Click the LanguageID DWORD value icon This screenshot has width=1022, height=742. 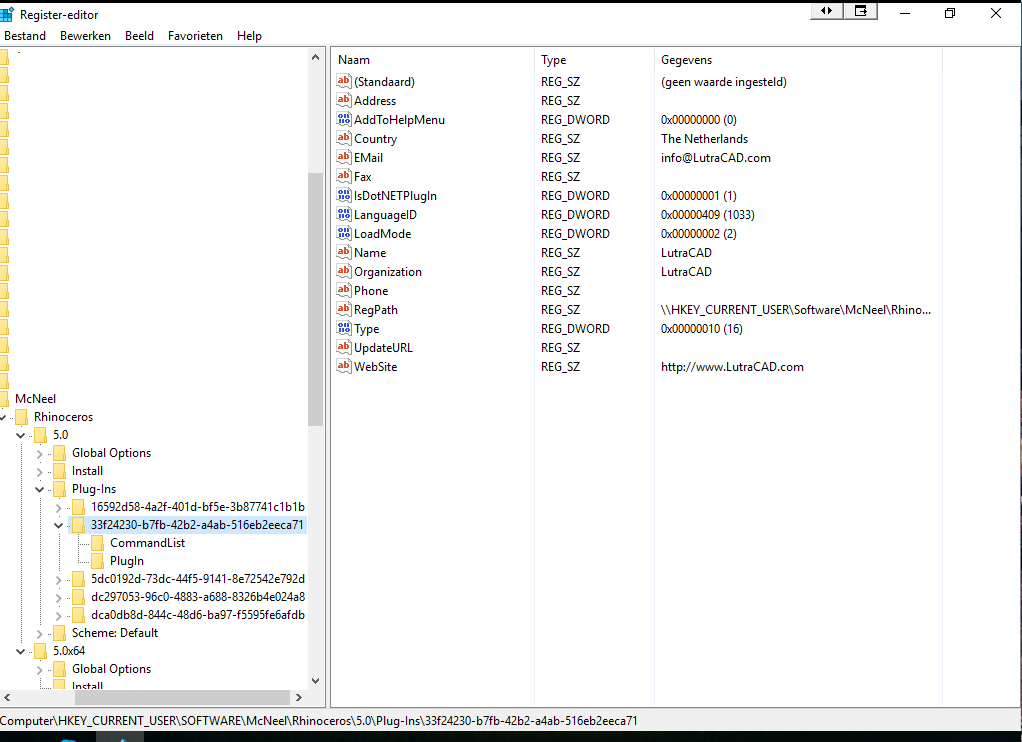click(x=343, y=213)
